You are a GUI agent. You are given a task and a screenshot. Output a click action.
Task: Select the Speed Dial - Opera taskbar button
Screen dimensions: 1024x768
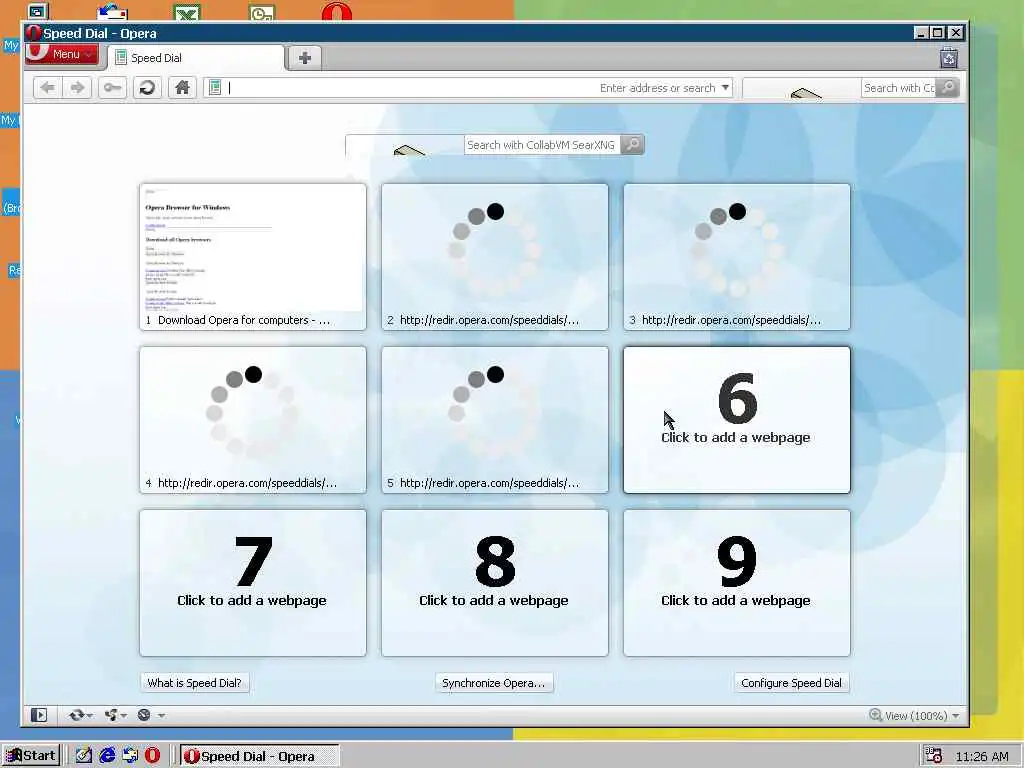click(259, 756)
